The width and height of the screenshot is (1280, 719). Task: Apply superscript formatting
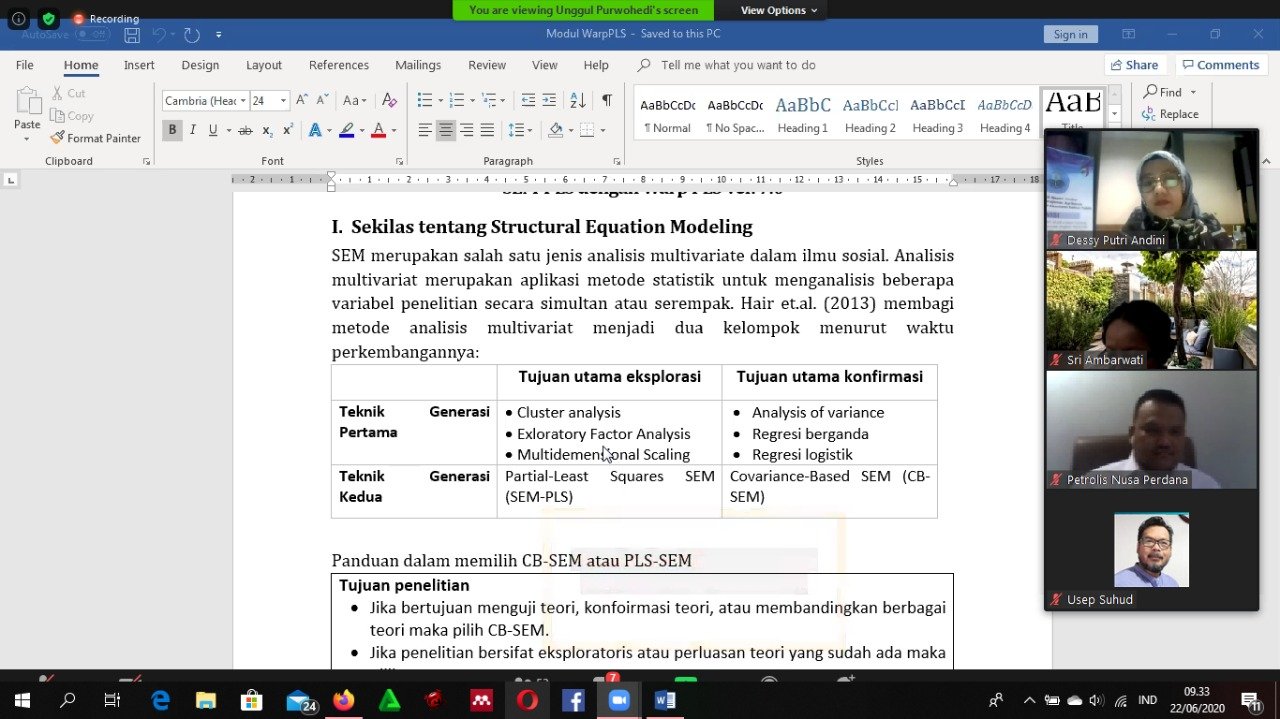pos(288,130)
